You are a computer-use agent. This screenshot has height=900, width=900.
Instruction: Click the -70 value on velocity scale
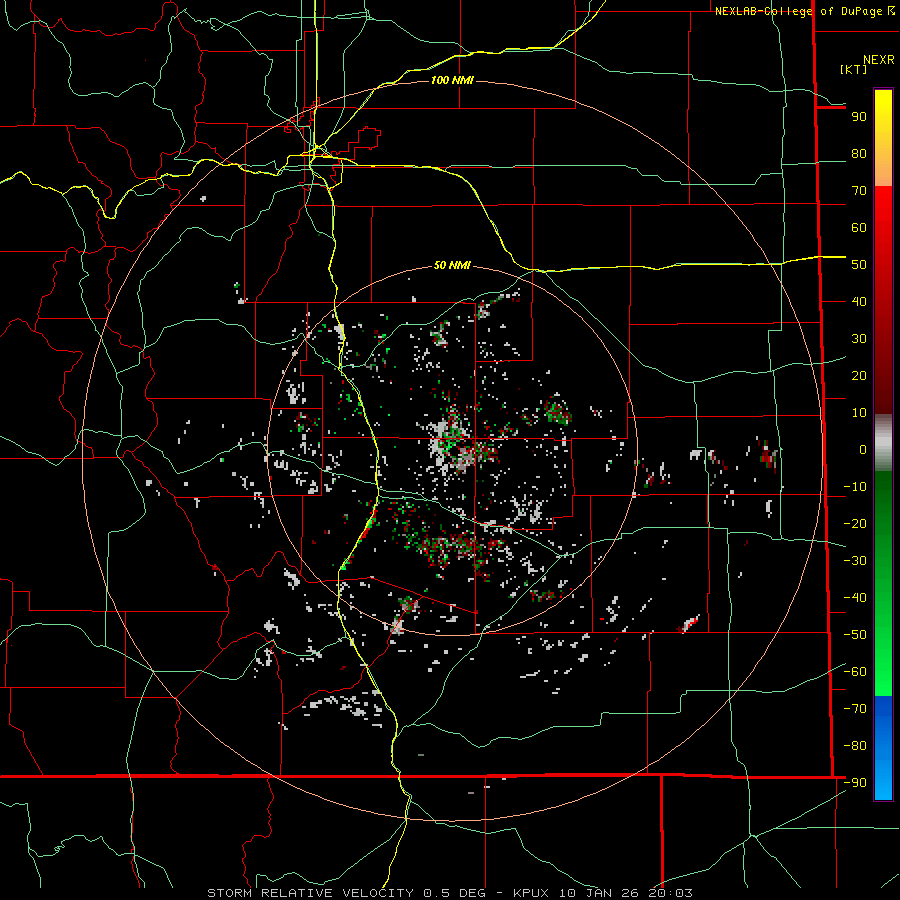coord(855,709)
